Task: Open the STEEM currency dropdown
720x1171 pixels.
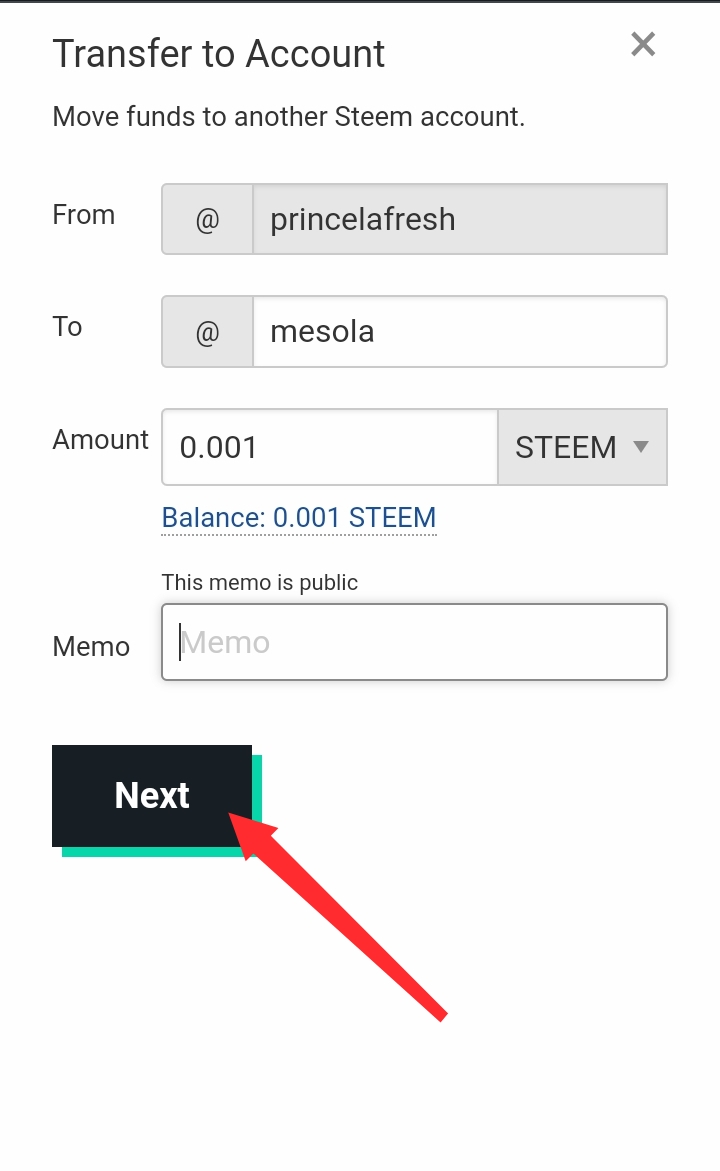Action: click(x=566, y=447)
